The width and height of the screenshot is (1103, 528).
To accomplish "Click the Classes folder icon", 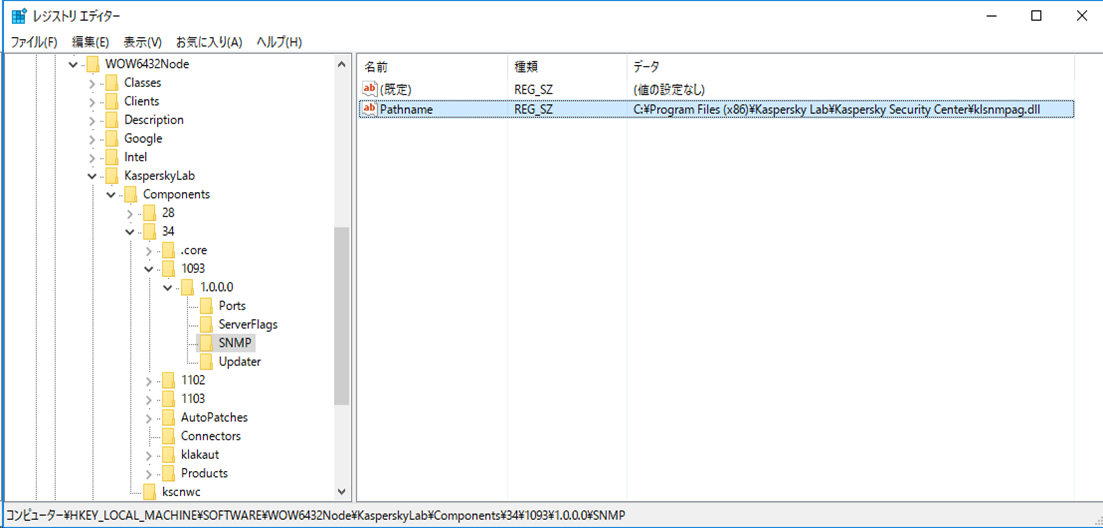I will (x=112, y=82).
